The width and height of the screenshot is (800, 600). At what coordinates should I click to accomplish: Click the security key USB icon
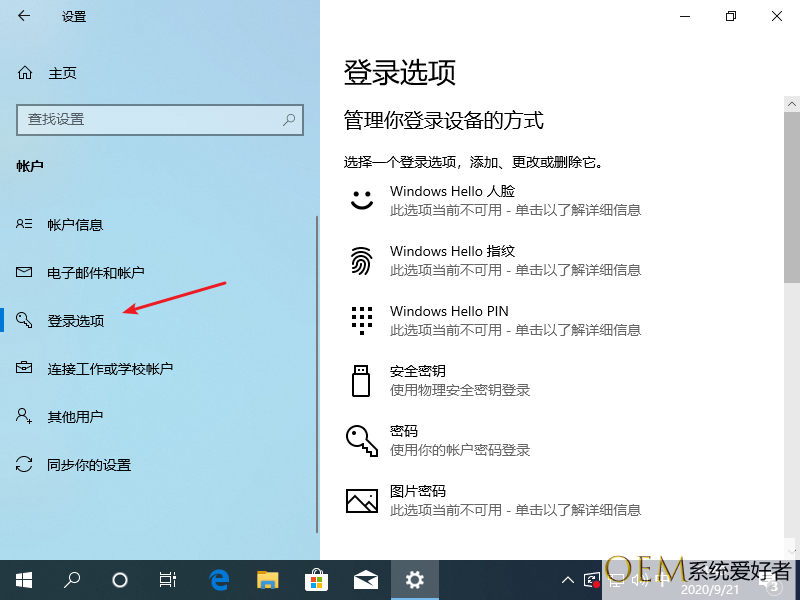pyautogui.click(x=361, y=380)
